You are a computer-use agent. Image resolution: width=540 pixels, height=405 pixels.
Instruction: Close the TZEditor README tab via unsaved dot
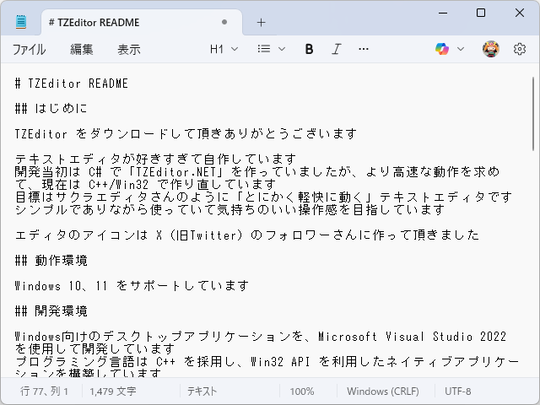(x=225, y=22)
